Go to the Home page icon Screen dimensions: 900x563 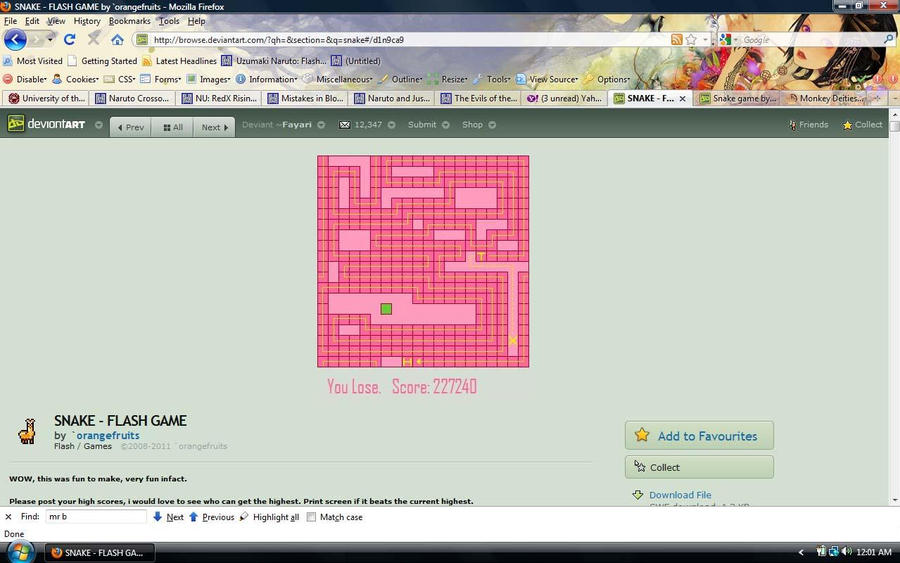point(117,40)
